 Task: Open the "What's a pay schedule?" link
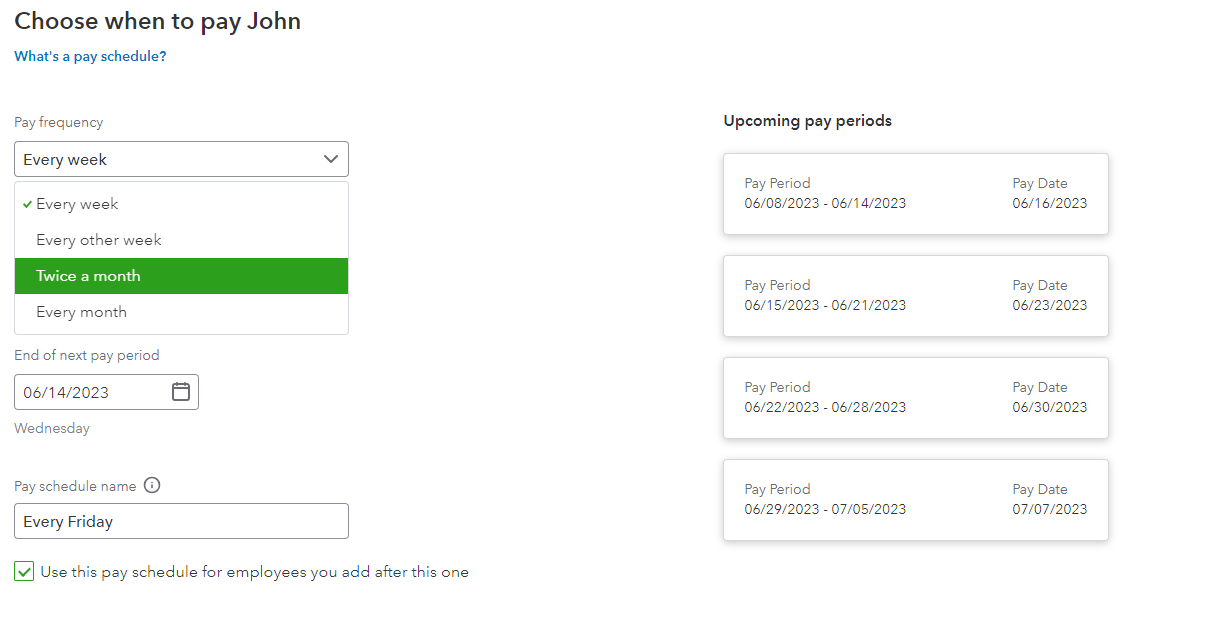(90, 57)
